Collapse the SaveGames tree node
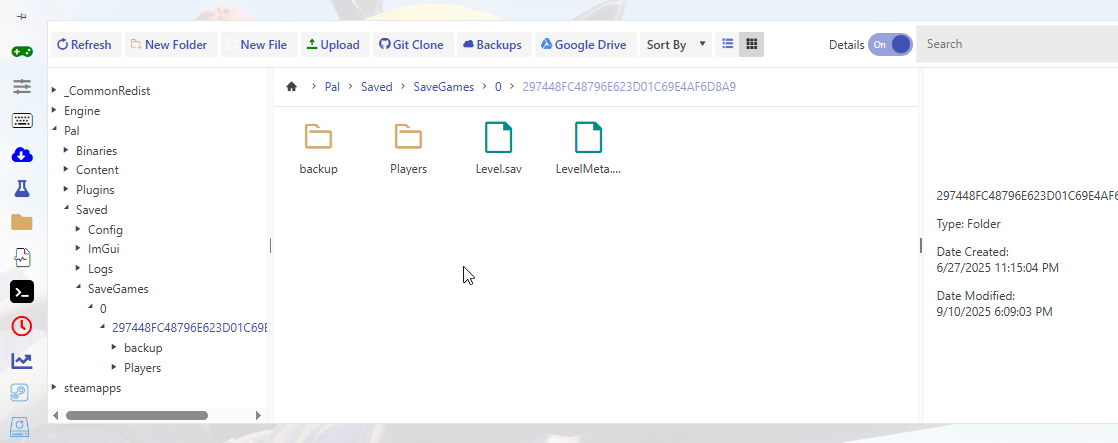Image resolution: width=1118 pixels, height=443 pixels. 78,288
